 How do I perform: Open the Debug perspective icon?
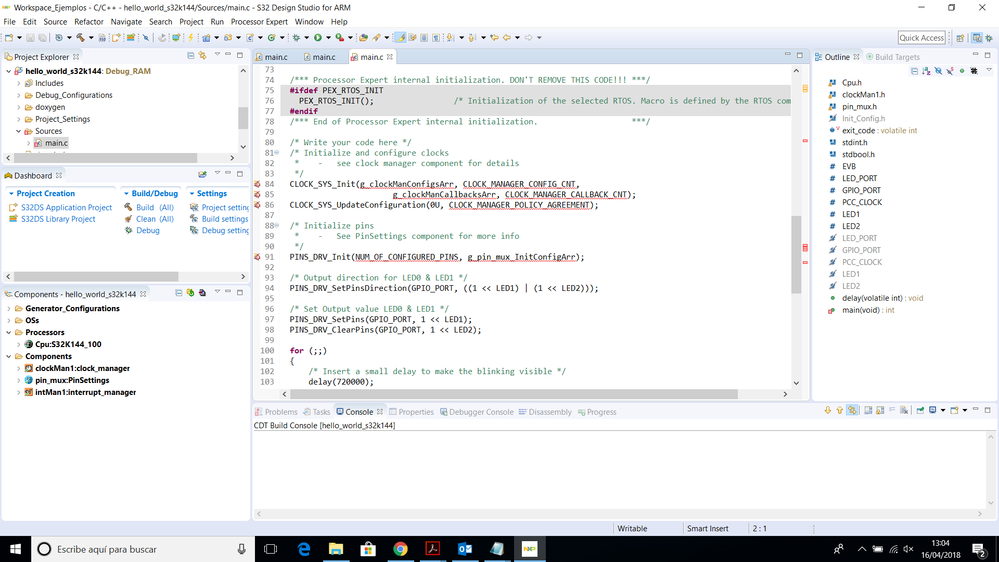coord(989,38)
